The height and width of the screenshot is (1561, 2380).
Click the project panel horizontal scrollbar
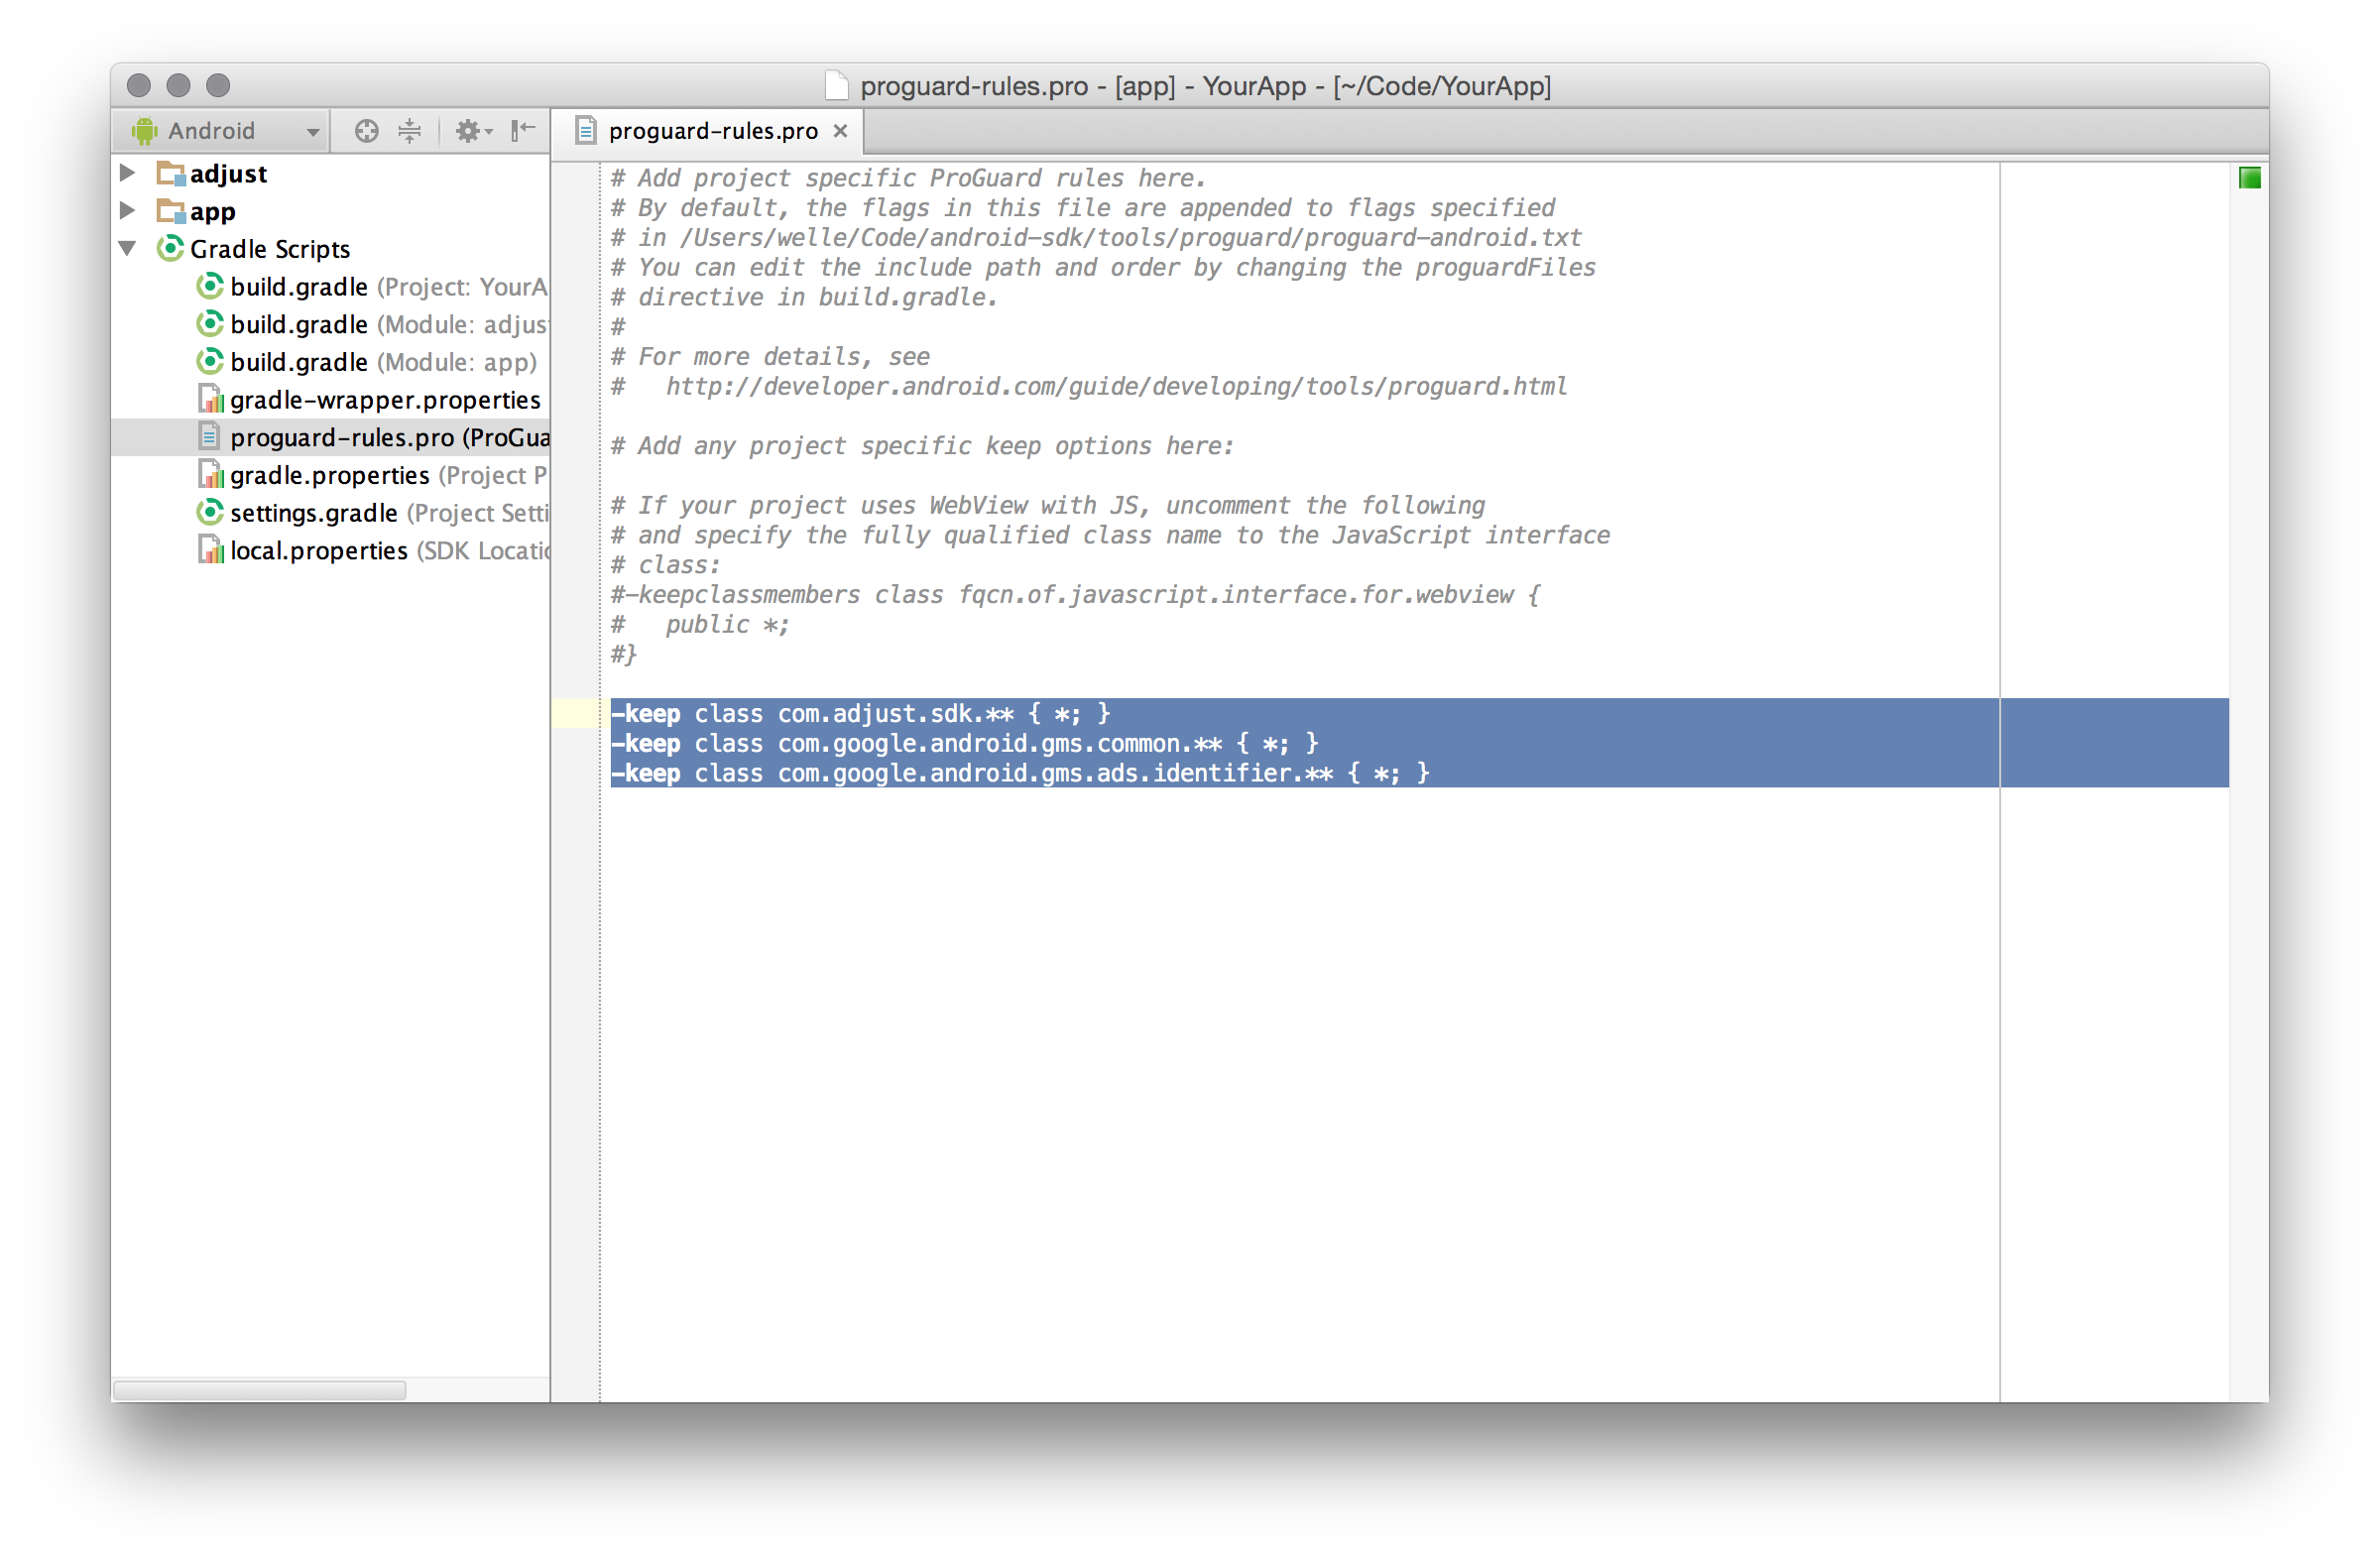tap(260, 1390)
